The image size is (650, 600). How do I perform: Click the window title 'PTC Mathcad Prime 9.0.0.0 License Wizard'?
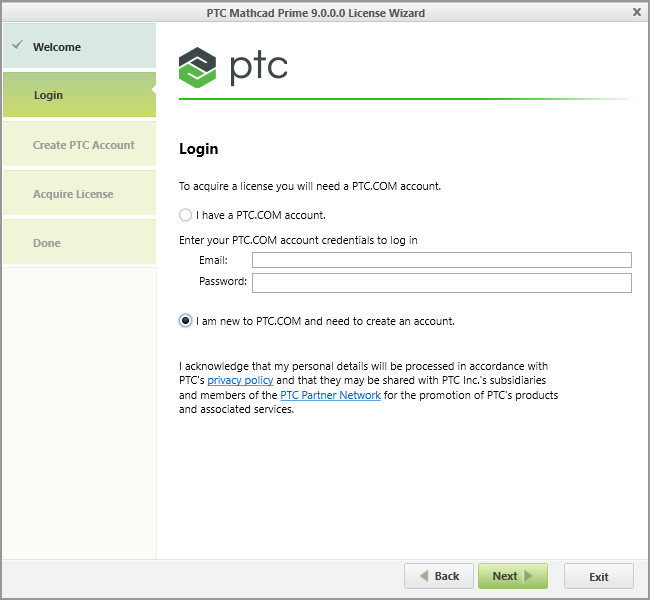[315, 13]
